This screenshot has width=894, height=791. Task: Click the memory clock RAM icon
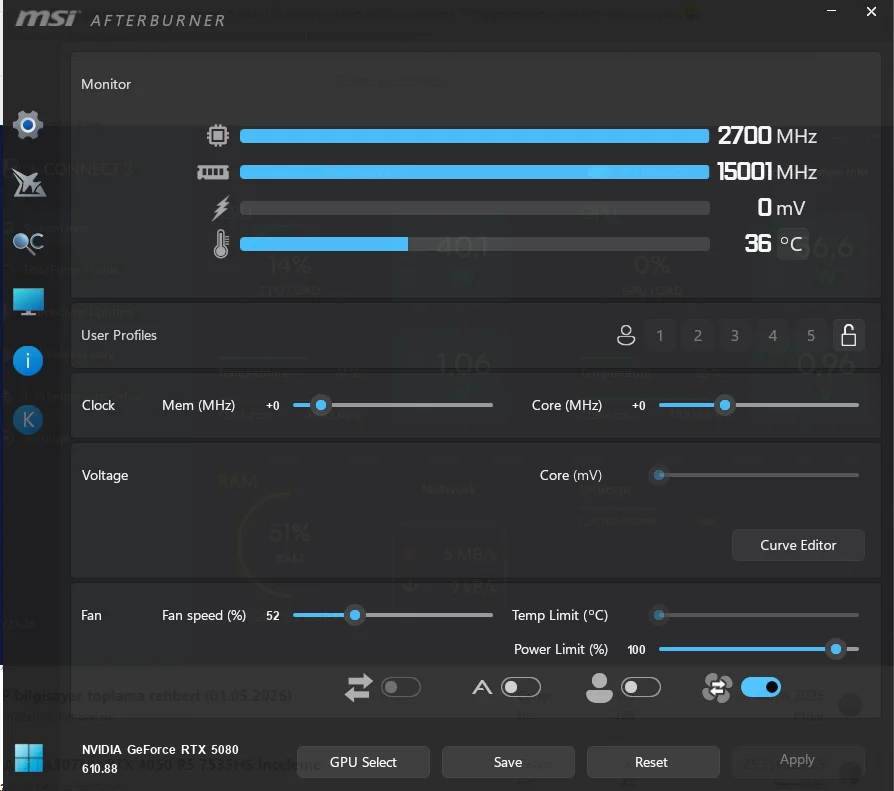(213, 172)
